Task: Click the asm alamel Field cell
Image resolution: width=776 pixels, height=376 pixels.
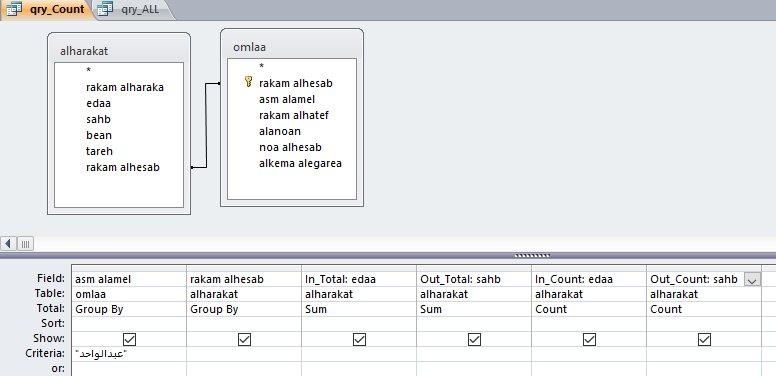Action: click(129, 279)
